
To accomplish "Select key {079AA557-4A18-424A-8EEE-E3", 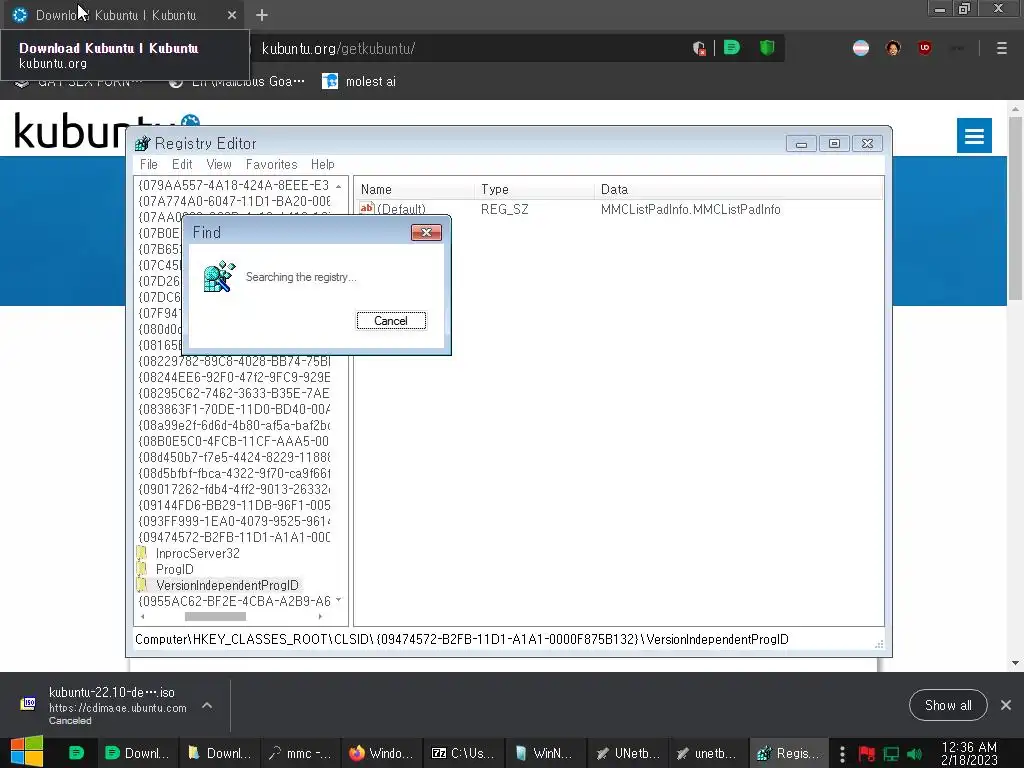I will [234, 185].
